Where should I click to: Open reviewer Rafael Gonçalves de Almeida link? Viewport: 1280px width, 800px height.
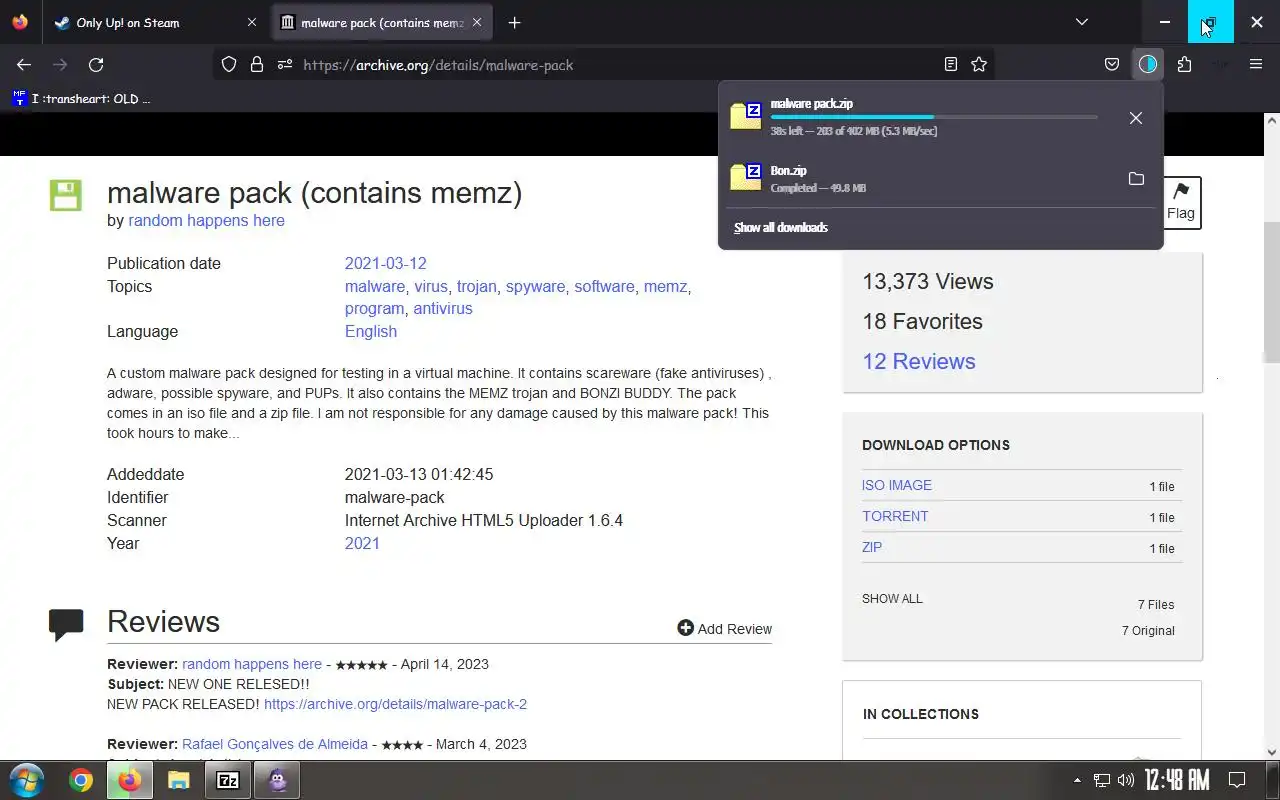point(275,744)
